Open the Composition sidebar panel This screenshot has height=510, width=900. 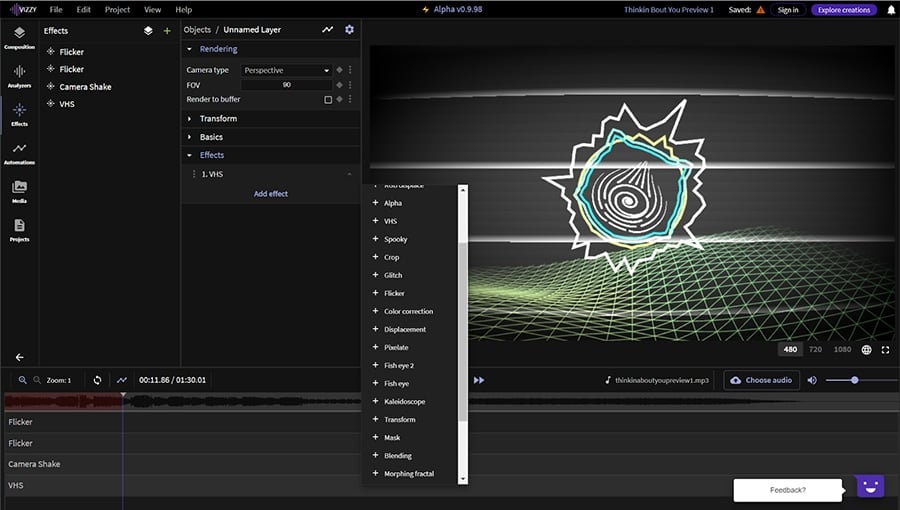click(20, 37)
